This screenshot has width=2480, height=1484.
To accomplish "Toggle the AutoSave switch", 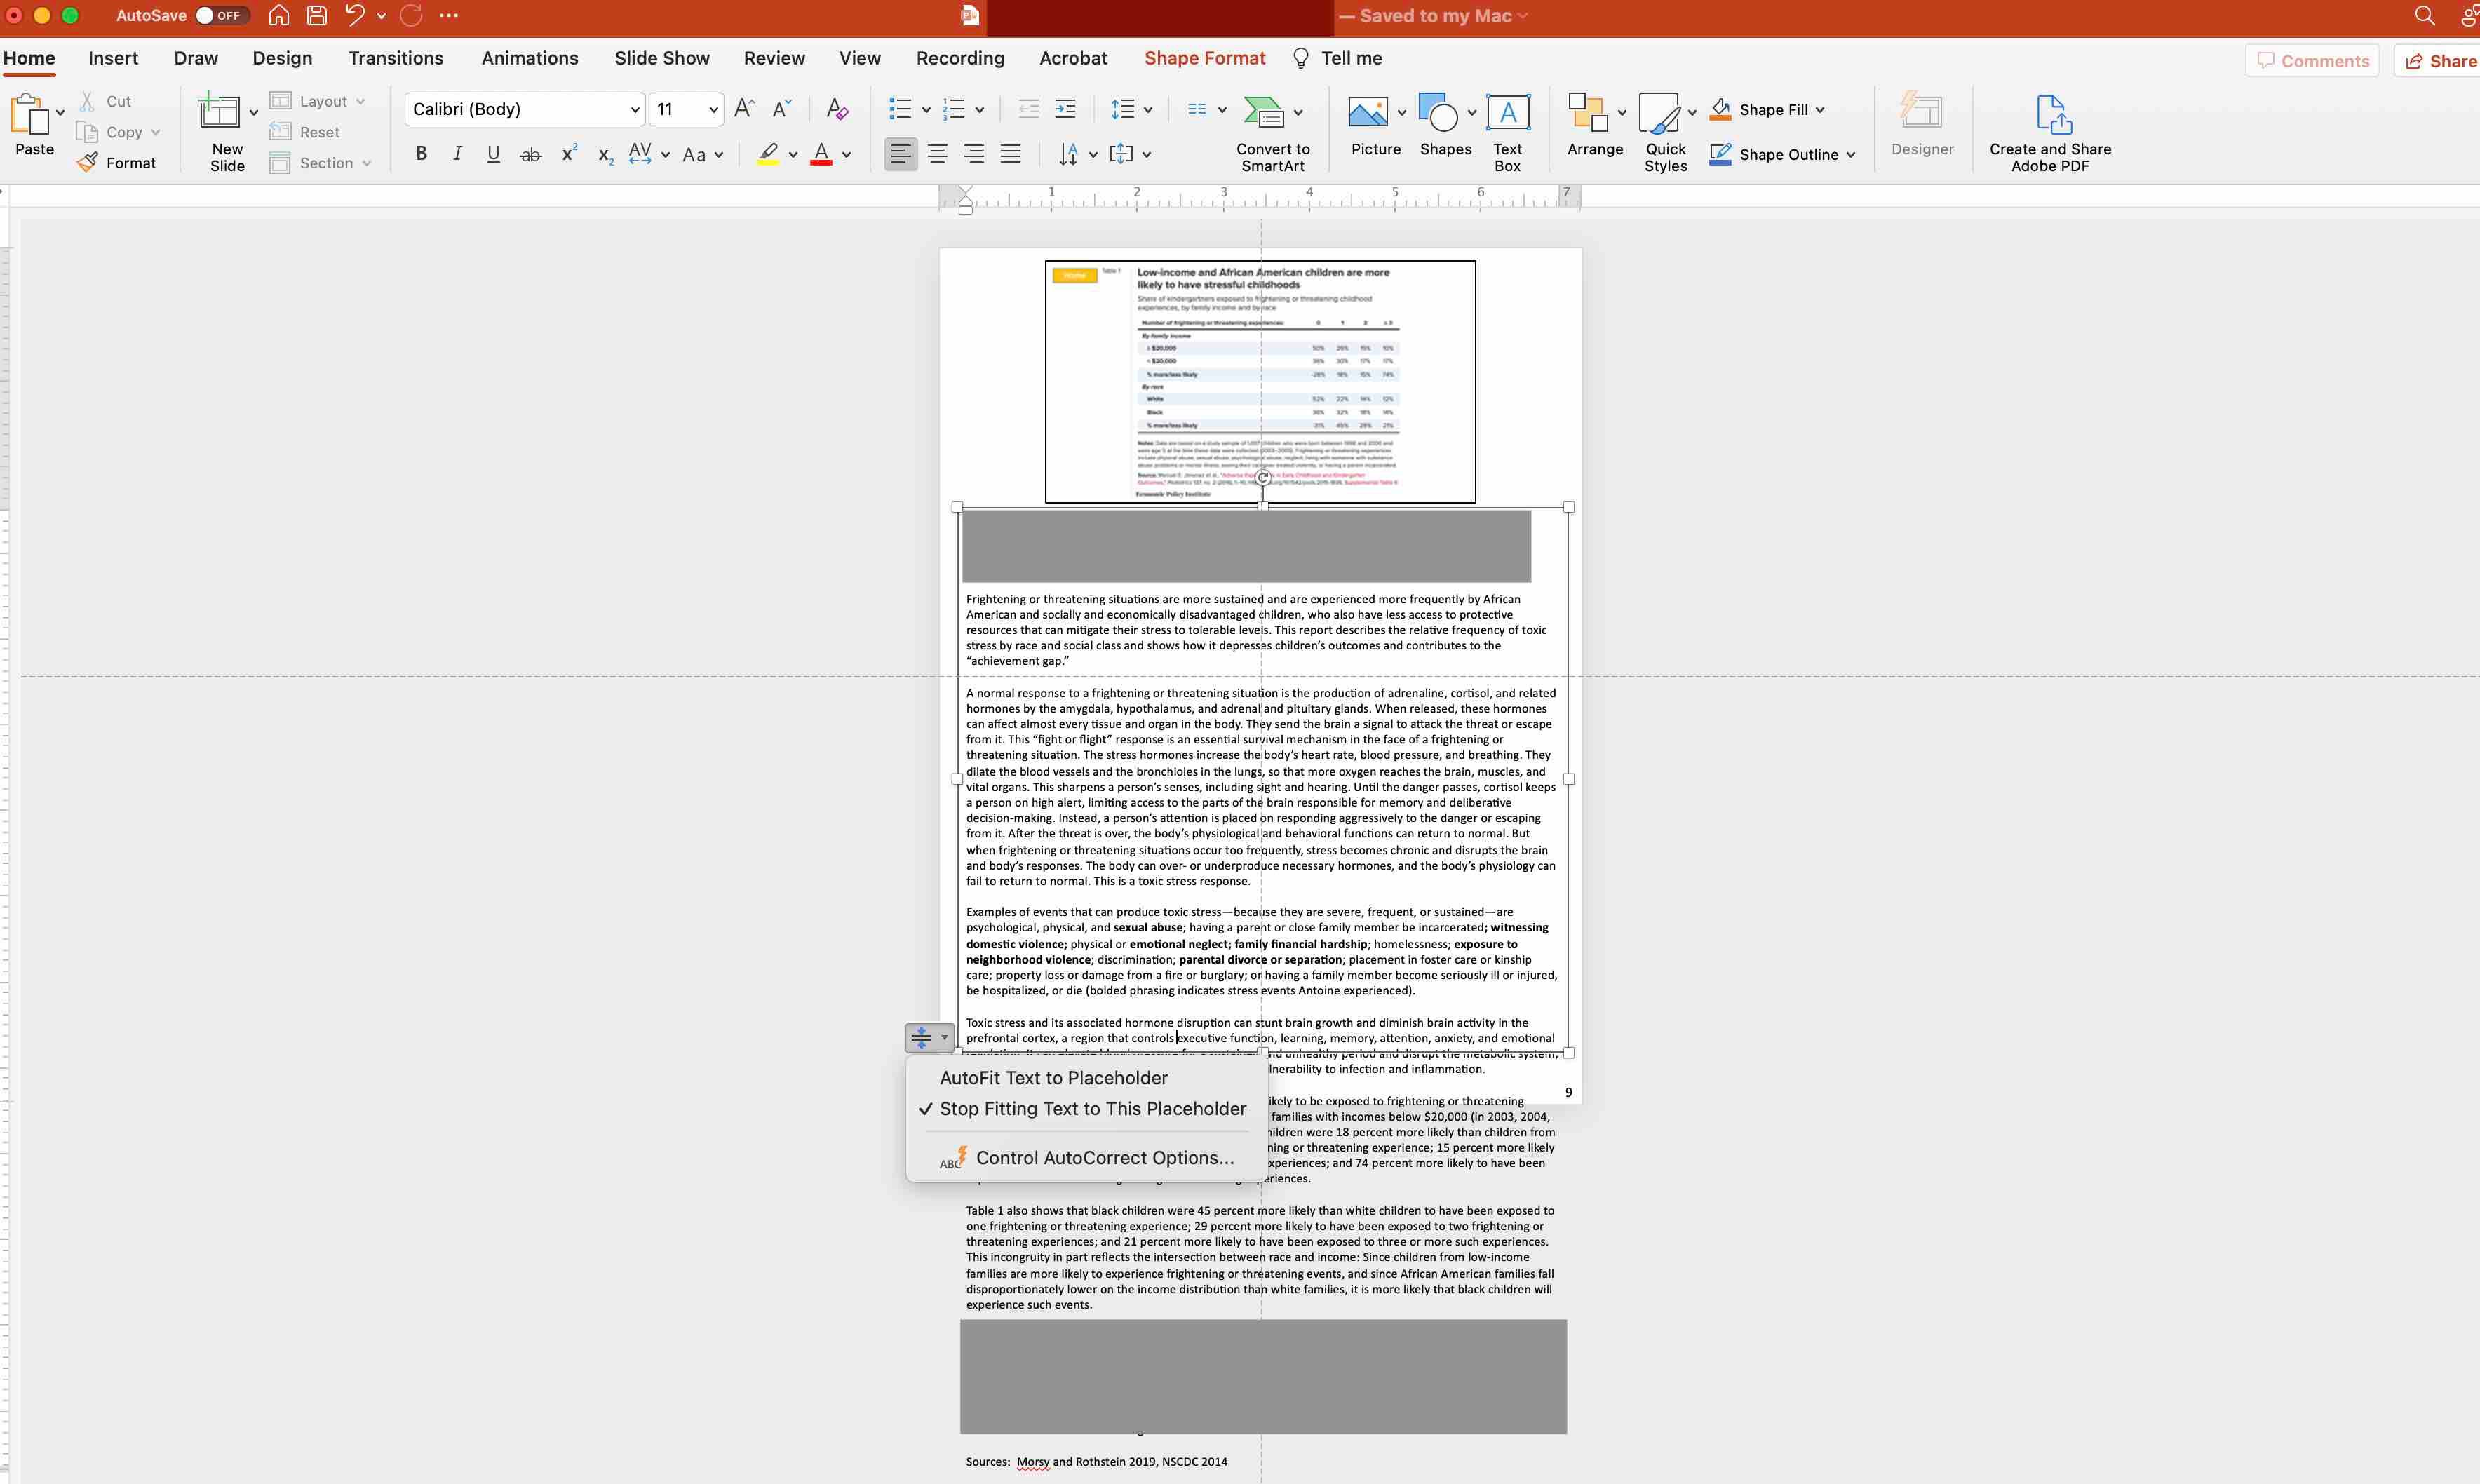I will [221, 15].
